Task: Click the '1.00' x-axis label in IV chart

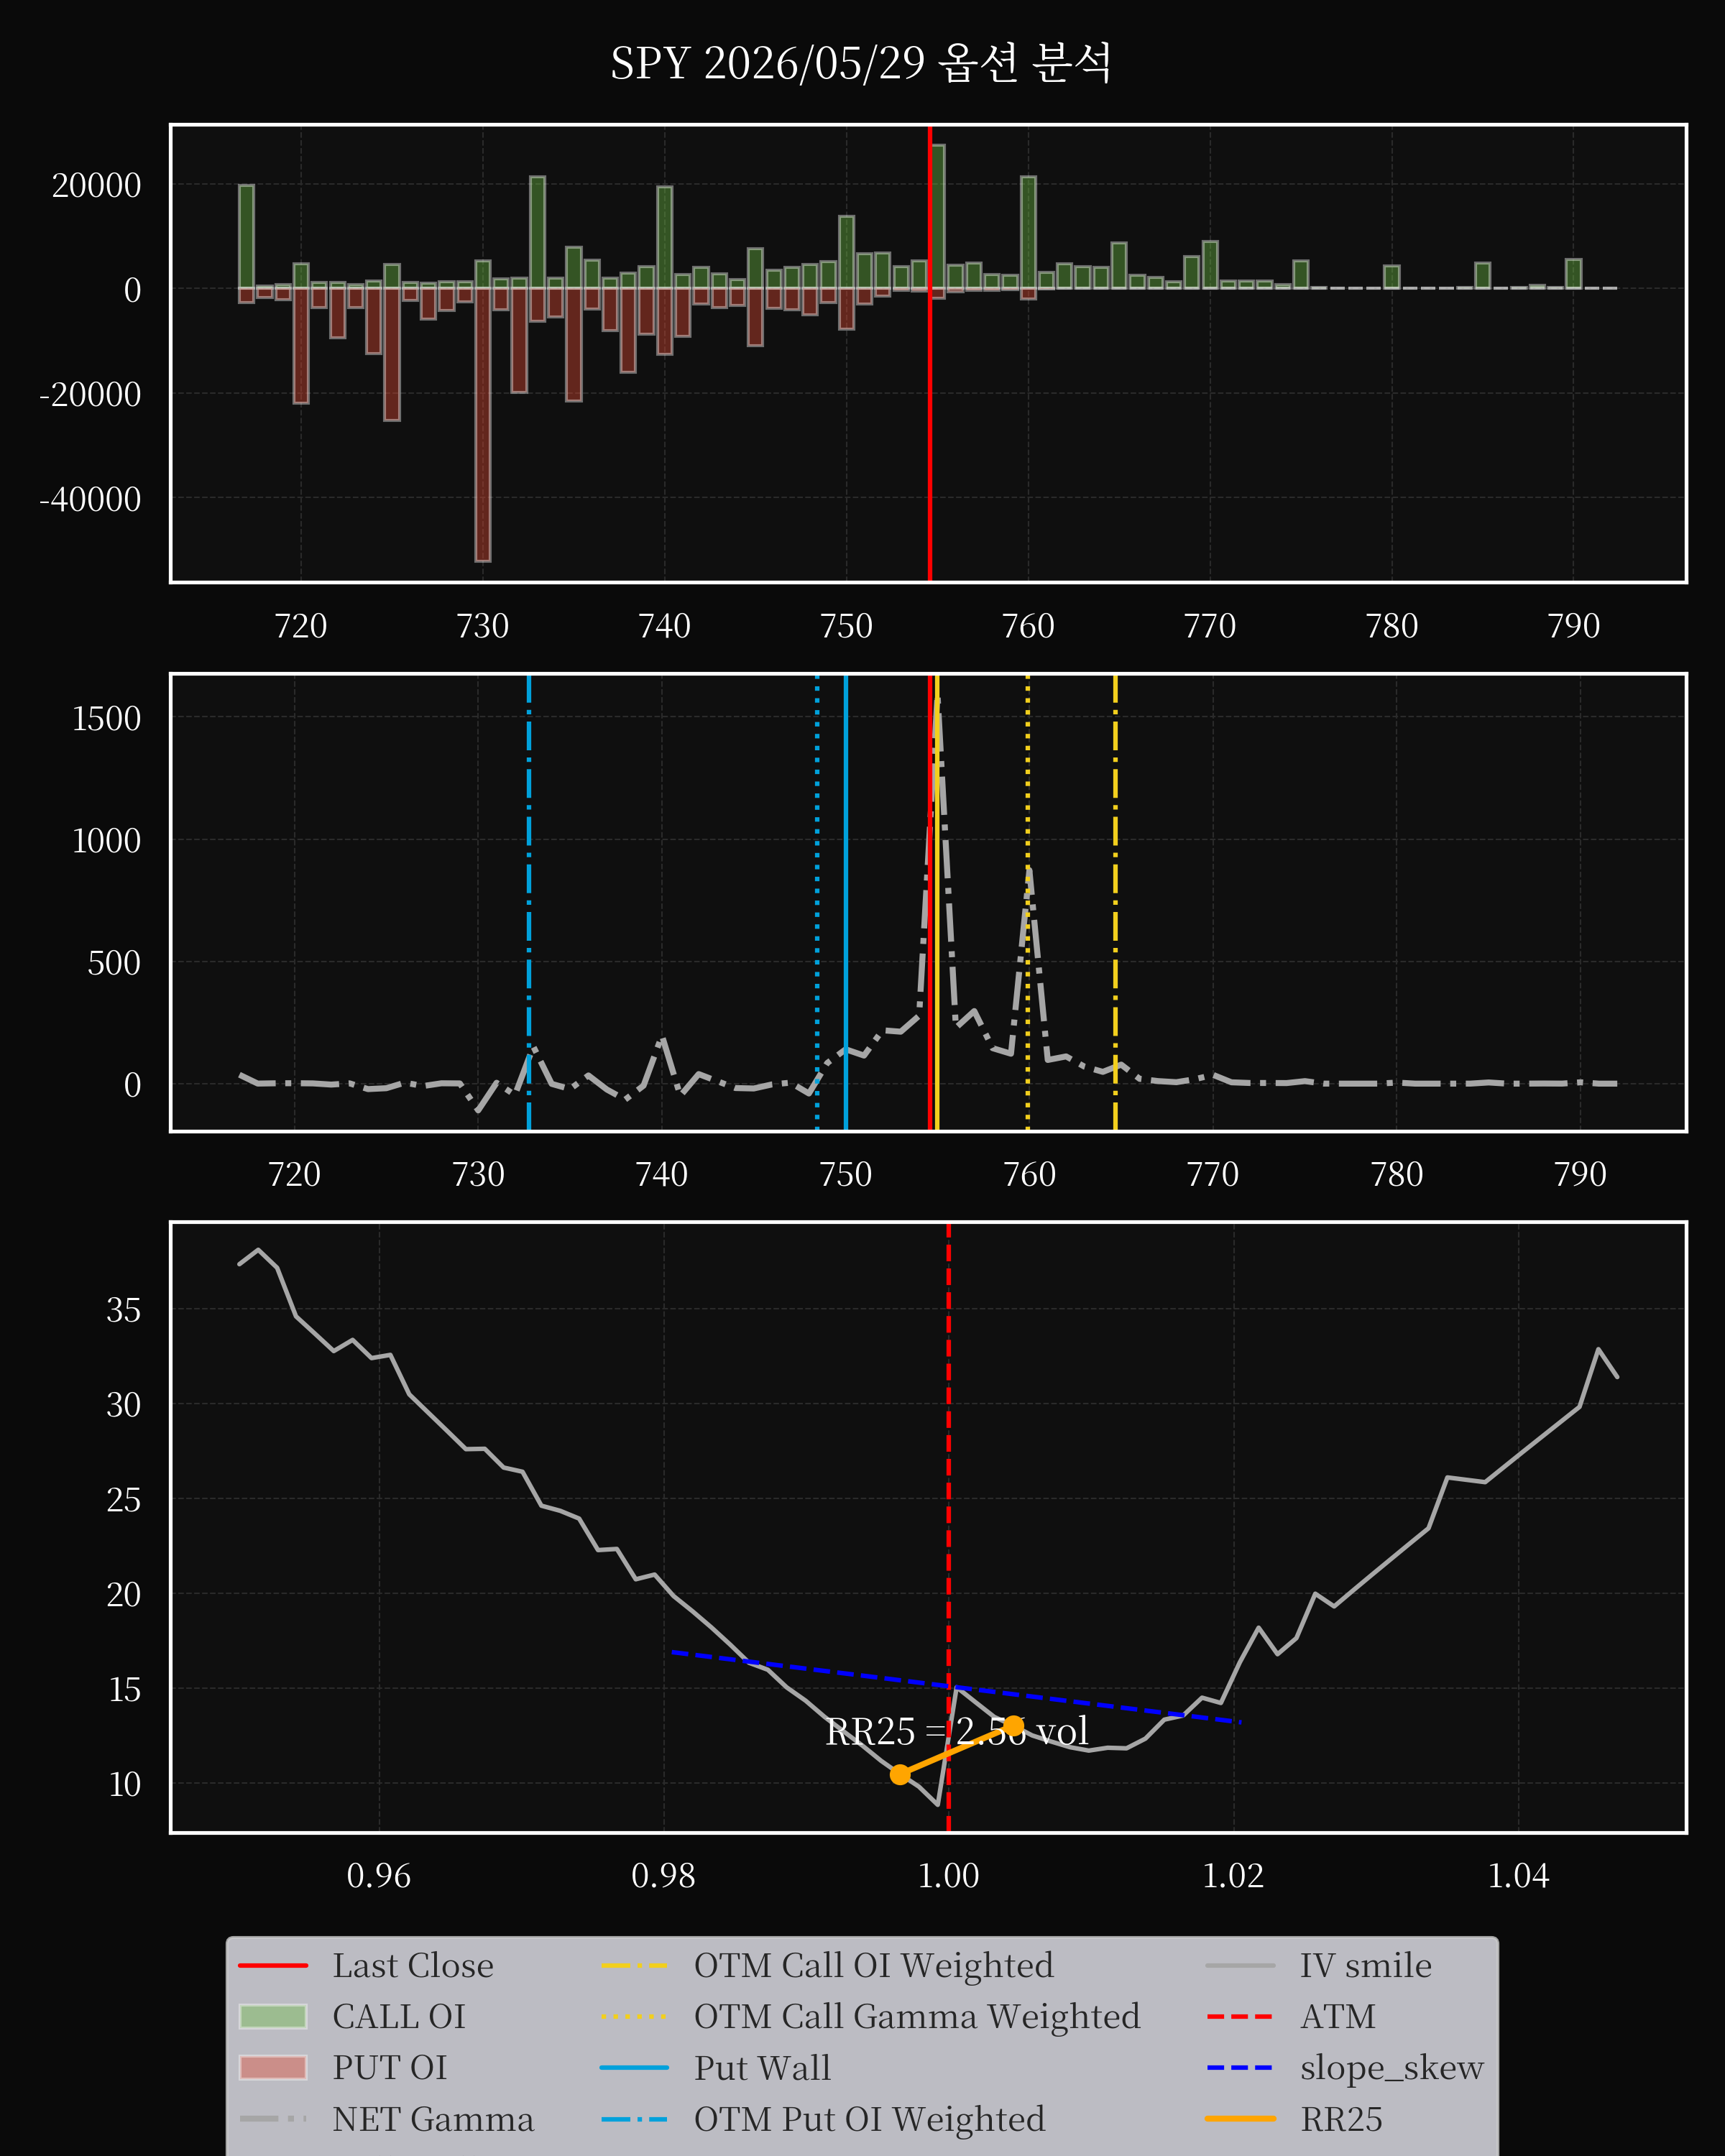Action: click(x=948, y=1875)
